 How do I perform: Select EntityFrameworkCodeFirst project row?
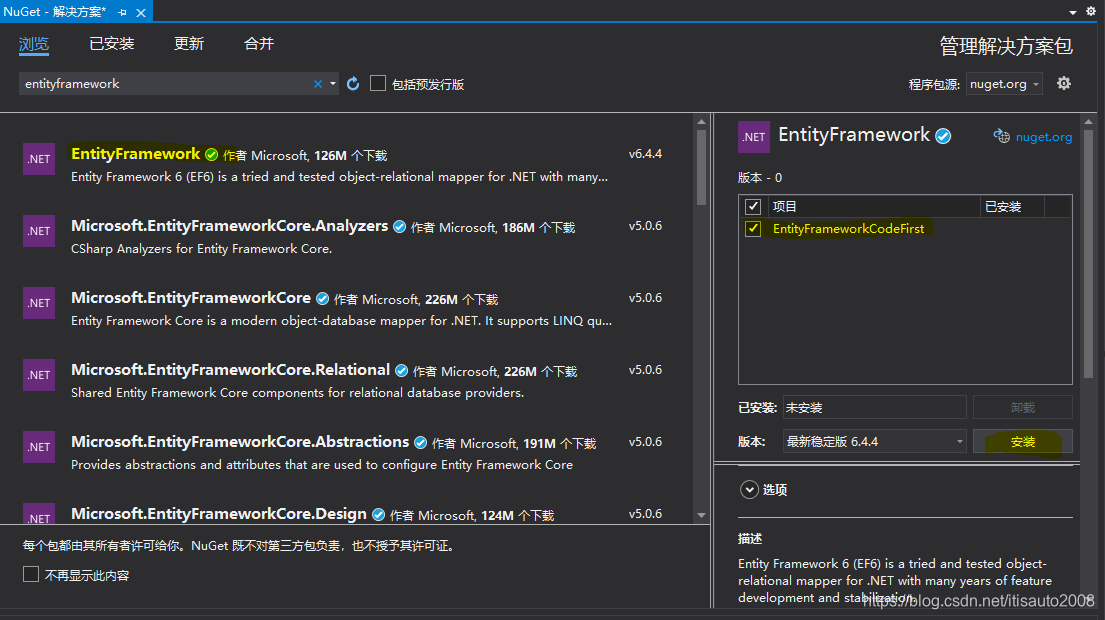905,228
